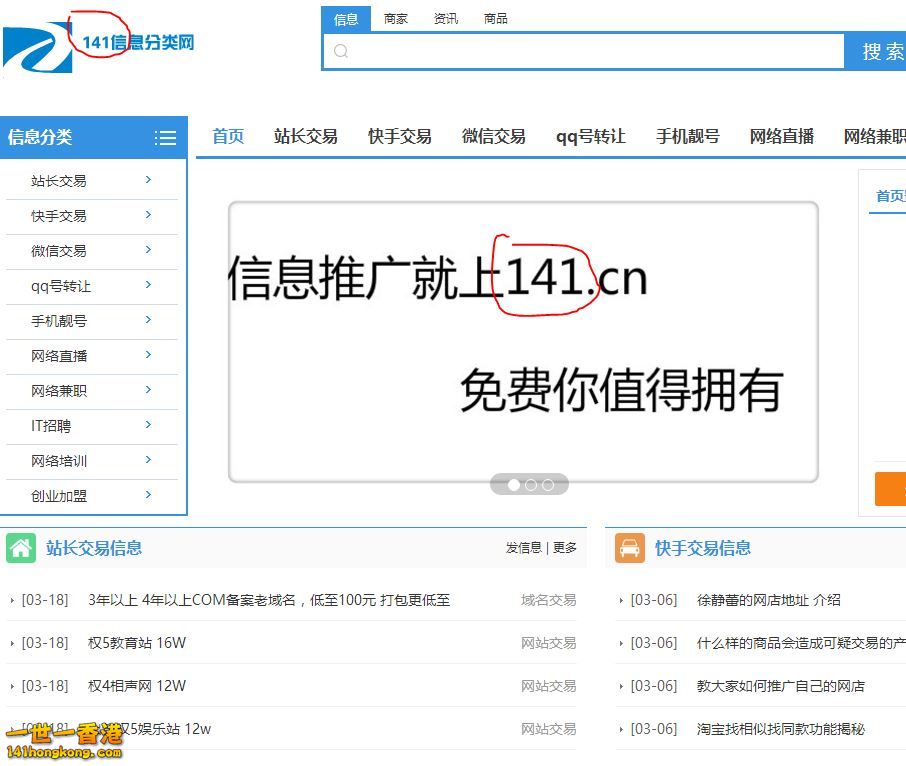The image size is (906, 766).
Task: Switch to the 资讯 search tab
Action: (x=445, y=19)
